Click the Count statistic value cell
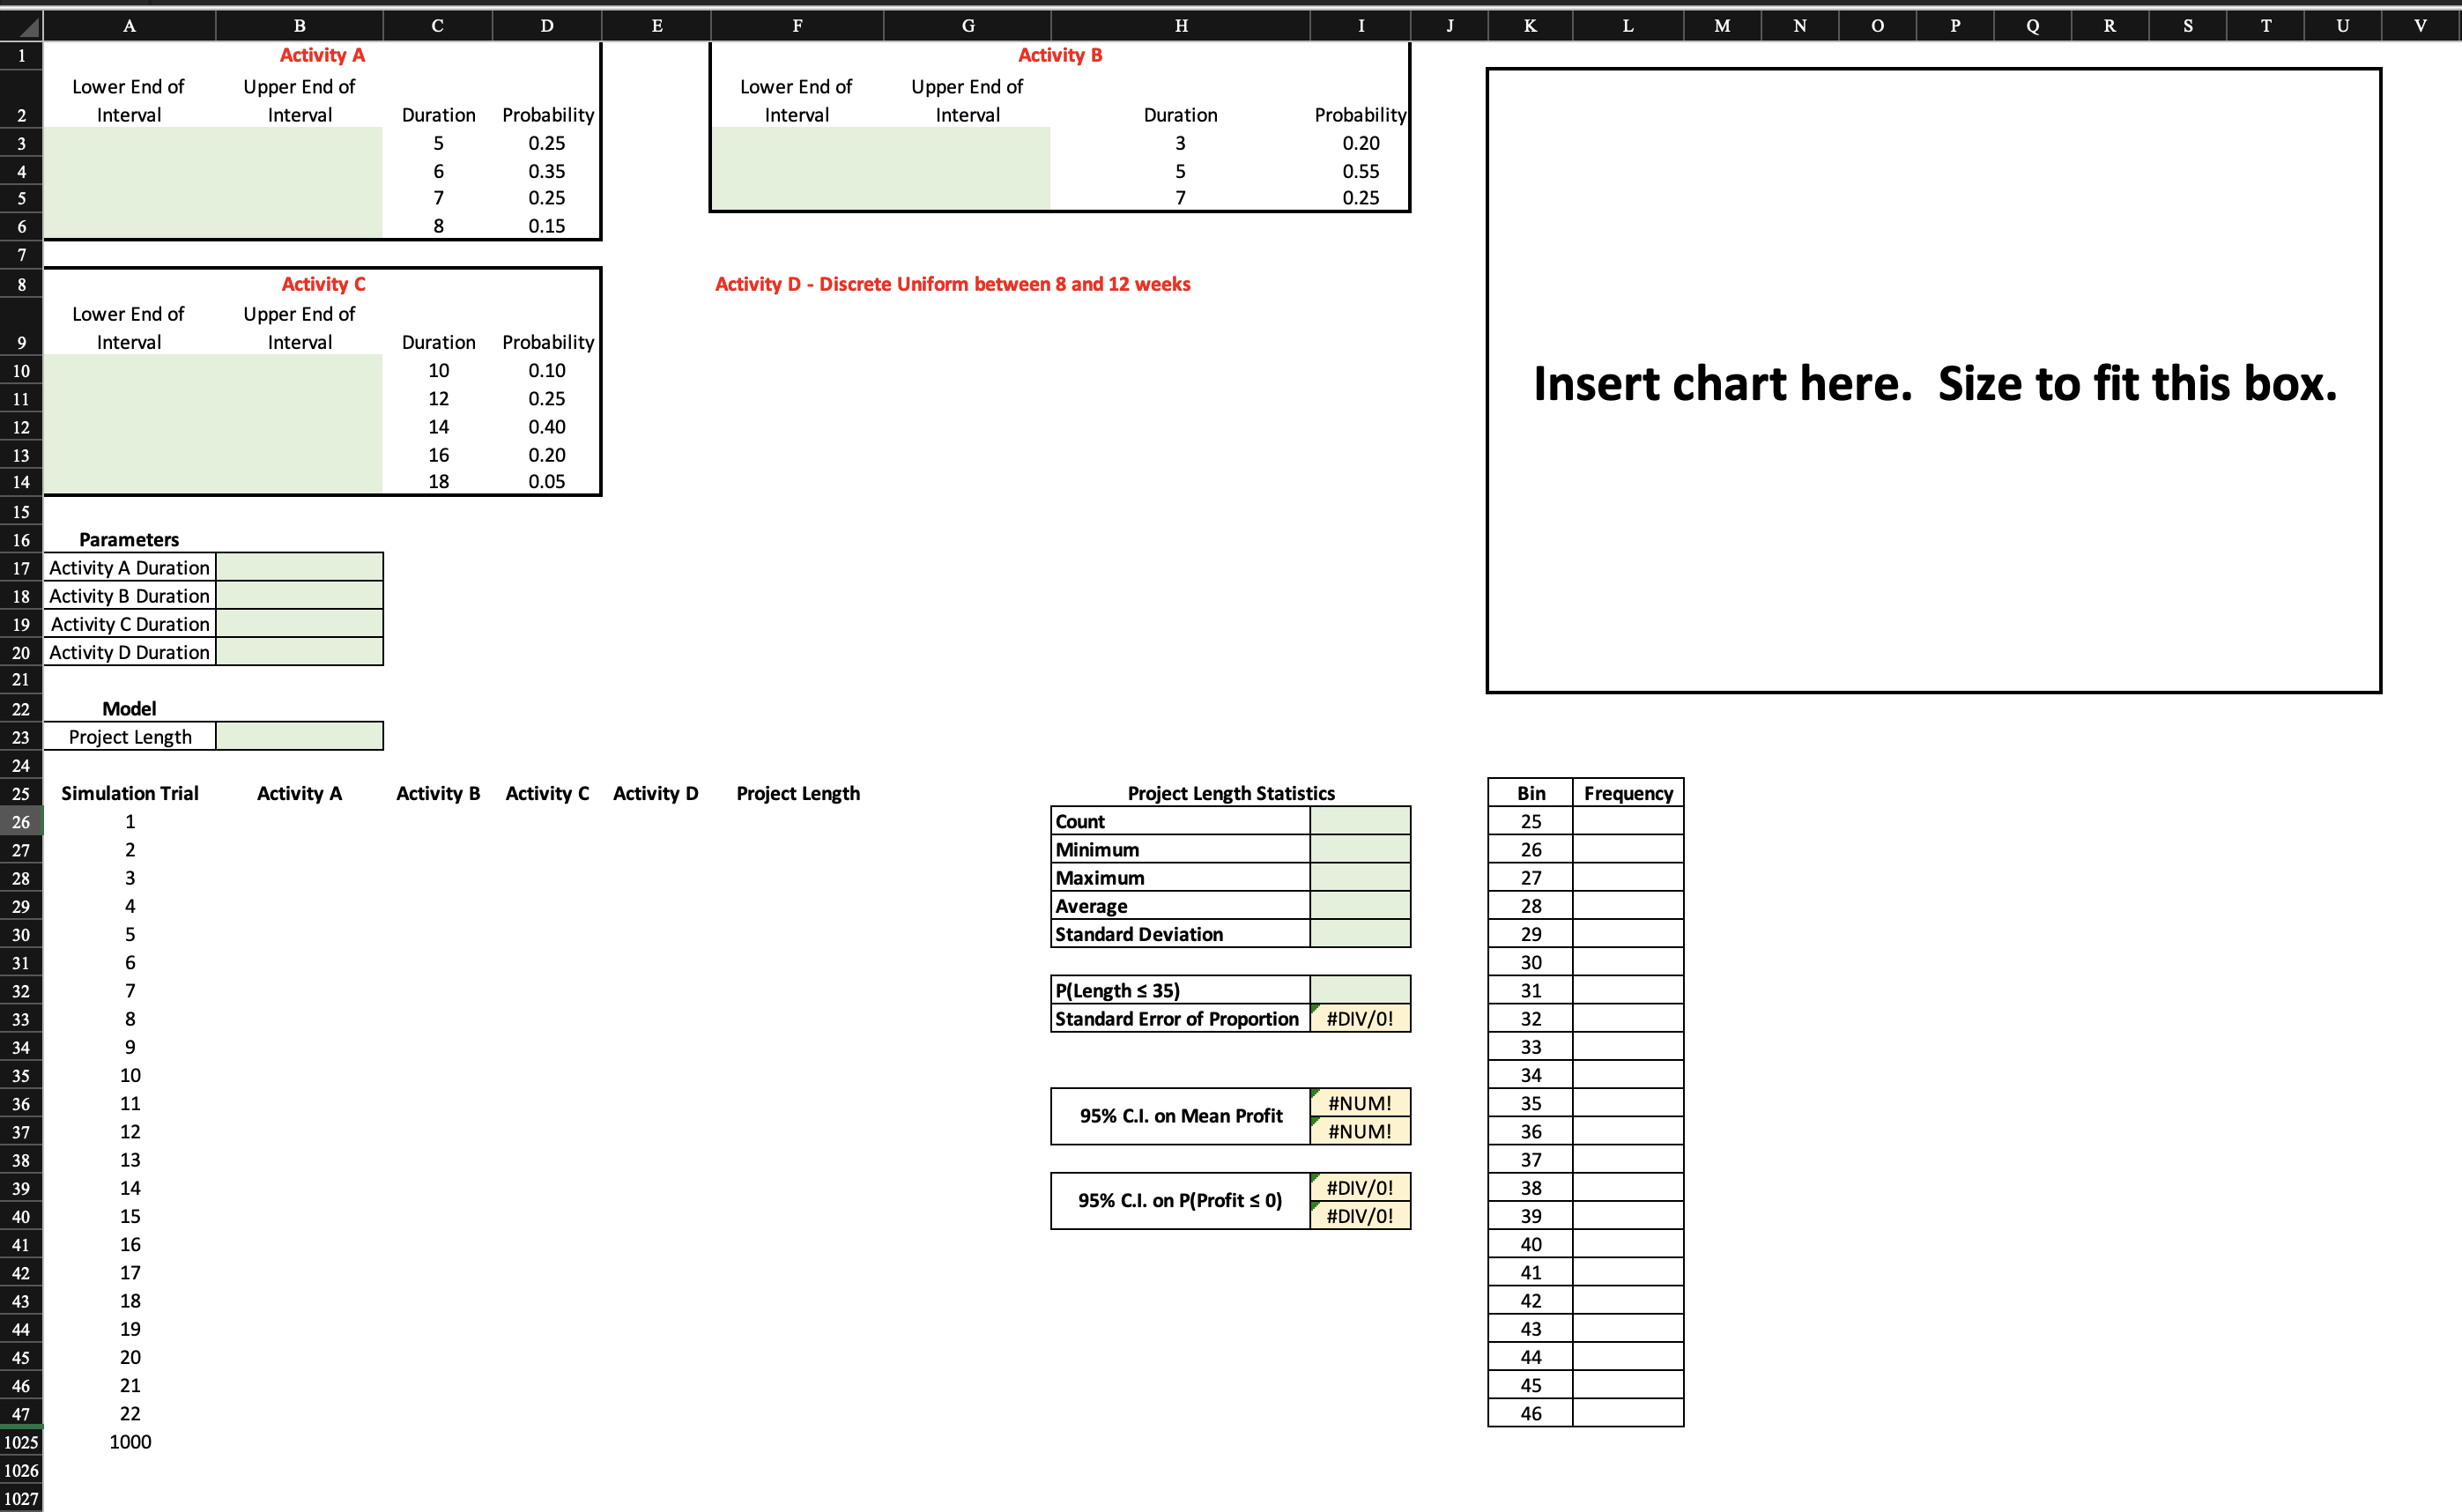The image size is (2462, 1512). (x=1360, y=822)
